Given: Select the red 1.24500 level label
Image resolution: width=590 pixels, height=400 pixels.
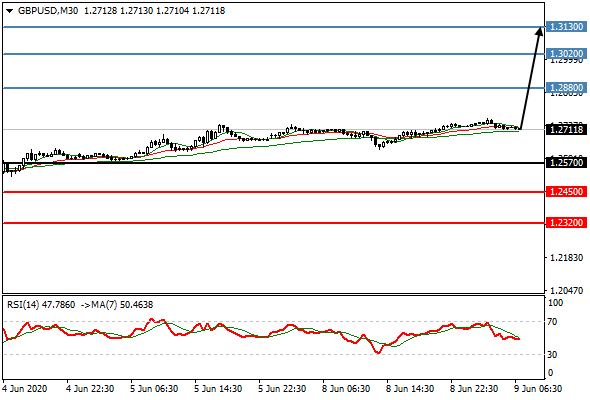Looking at the screenshot, I should (x=566, y=192).
